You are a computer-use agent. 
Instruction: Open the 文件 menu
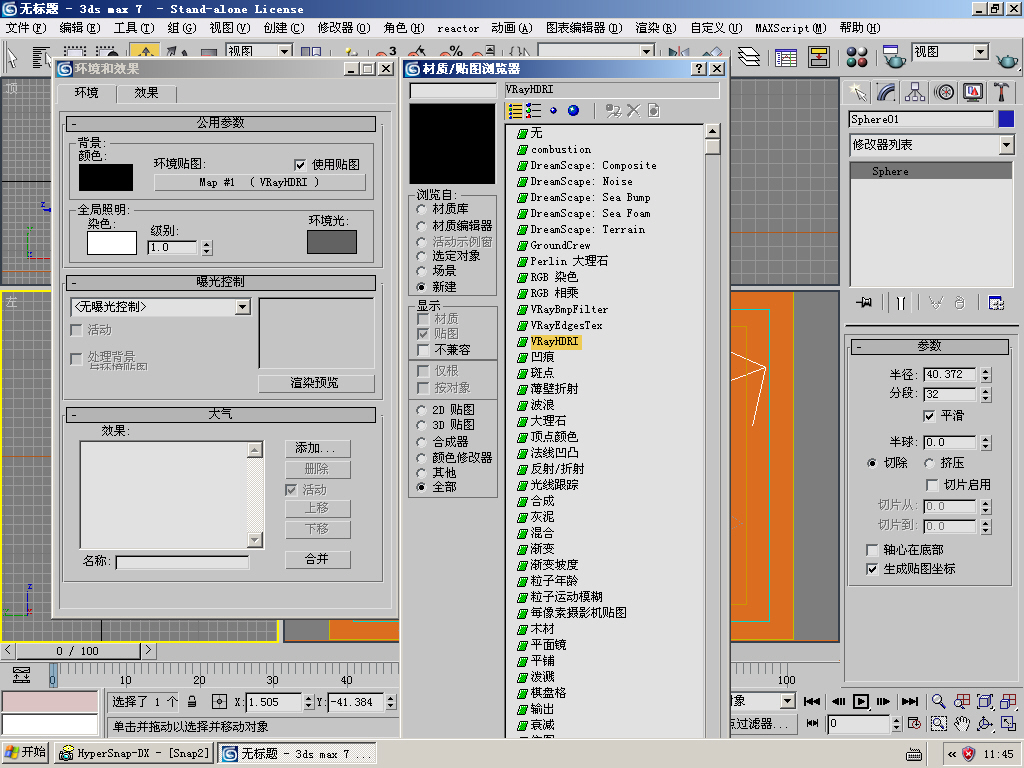pyautogui.click(x=26, y=28)
